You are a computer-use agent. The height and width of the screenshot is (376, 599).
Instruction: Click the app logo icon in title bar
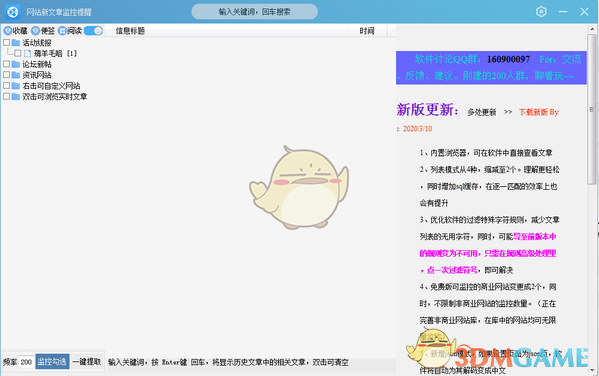(x=13, y=12)
